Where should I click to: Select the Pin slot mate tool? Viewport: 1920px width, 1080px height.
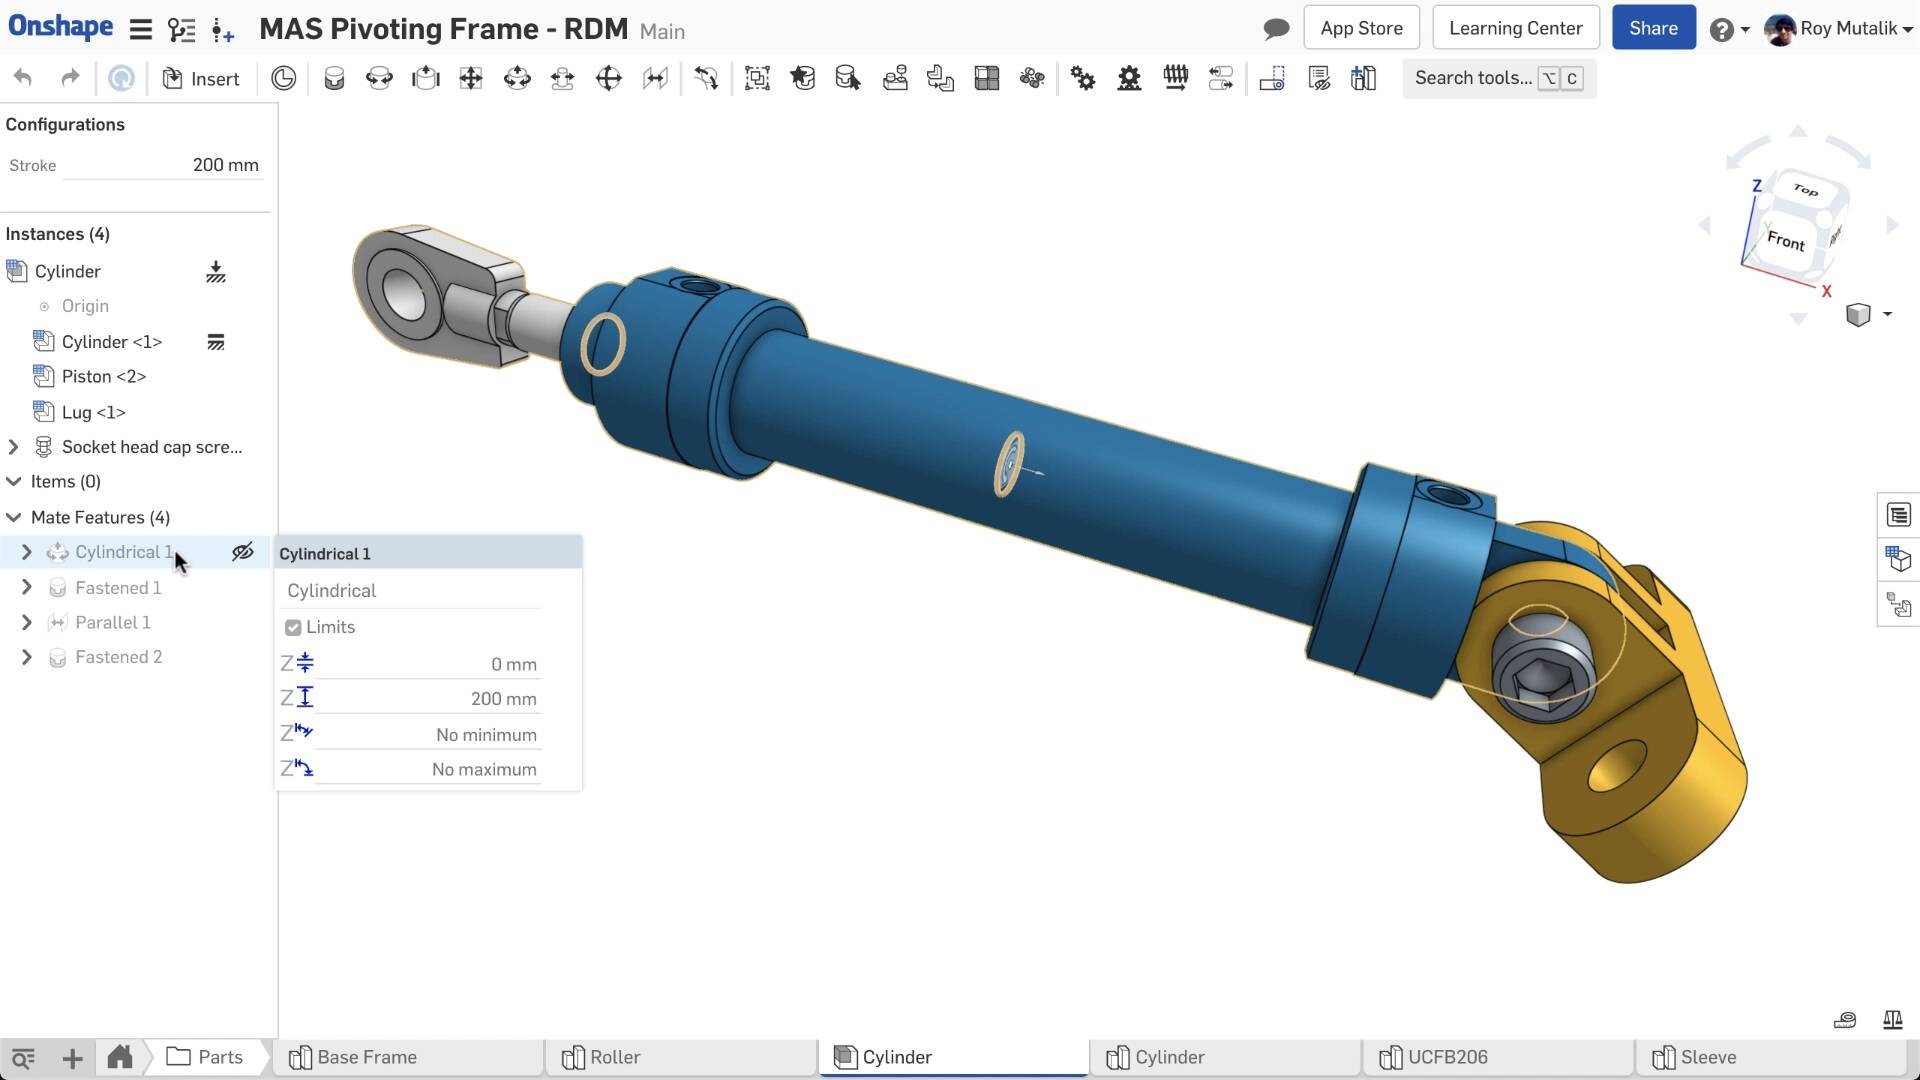[562, 78]
